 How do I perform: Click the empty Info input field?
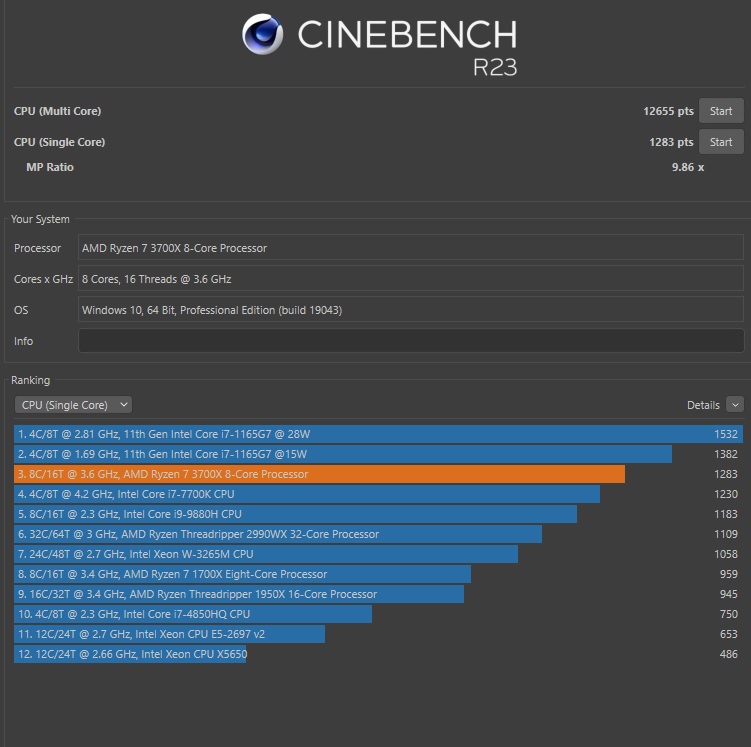(x=411, y=340)
